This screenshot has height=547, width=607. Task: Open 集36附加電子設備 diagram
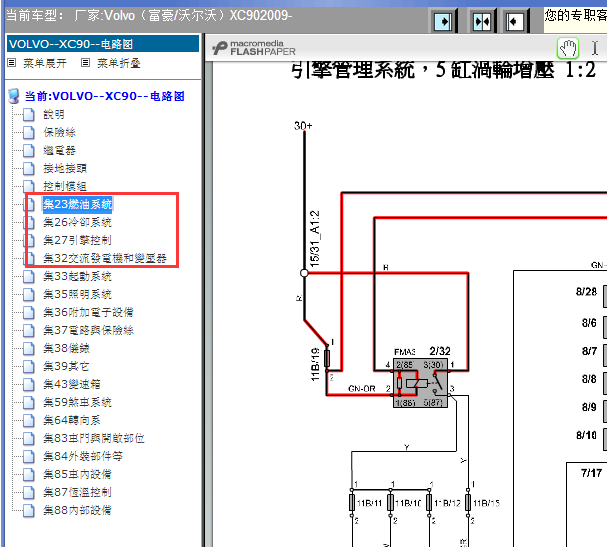88,312
